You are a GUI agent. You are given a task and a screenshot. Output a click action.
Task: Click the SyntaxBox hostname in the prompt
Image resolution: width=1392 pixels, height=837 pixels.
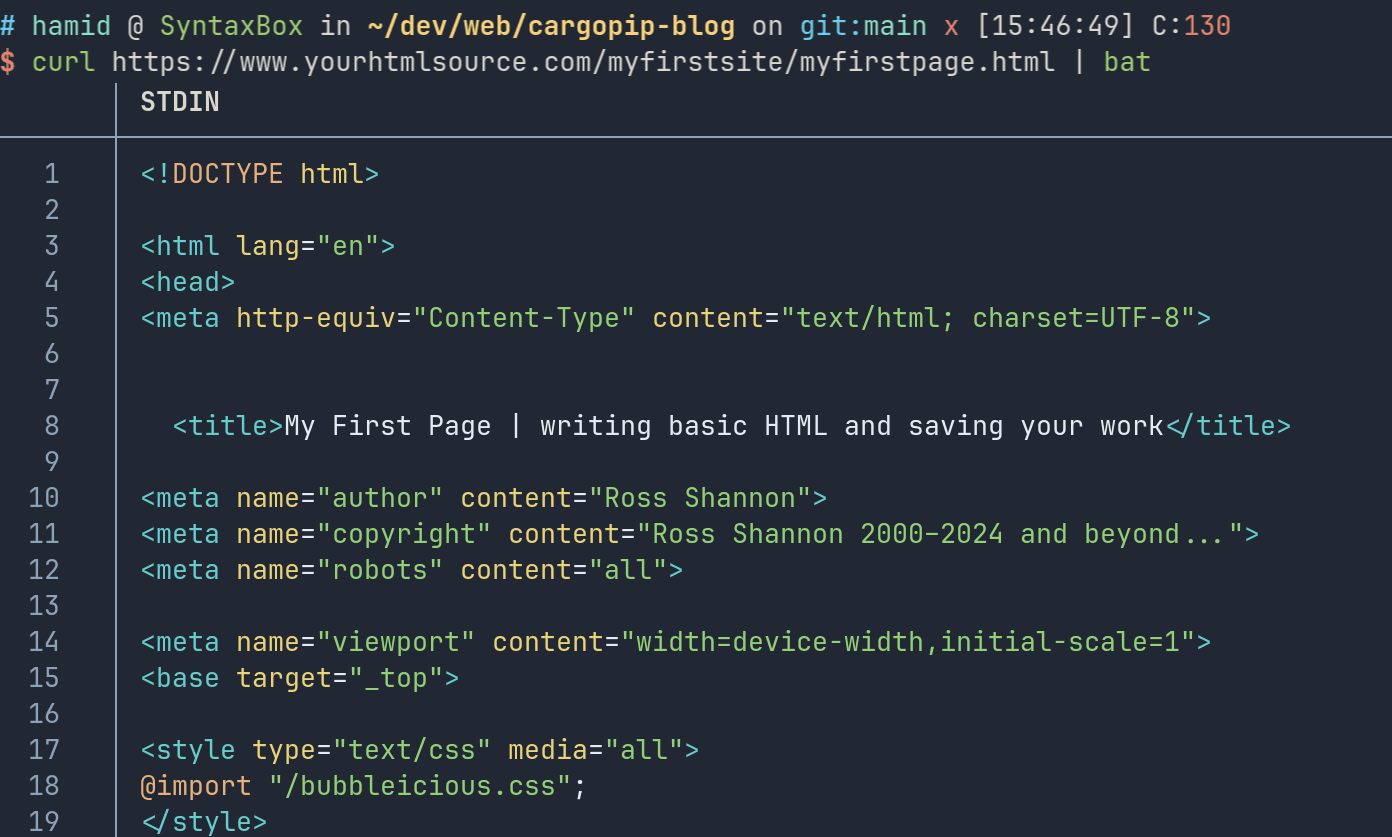coord(233,26)
